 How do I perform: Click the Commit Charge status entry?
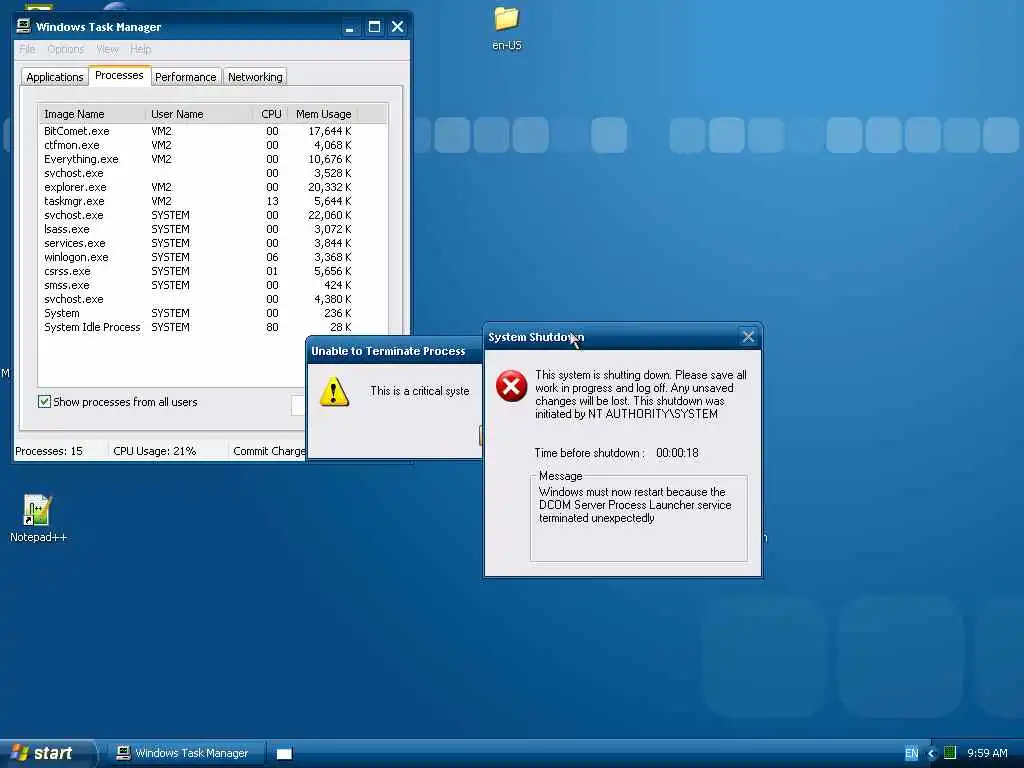coord(268,451)
